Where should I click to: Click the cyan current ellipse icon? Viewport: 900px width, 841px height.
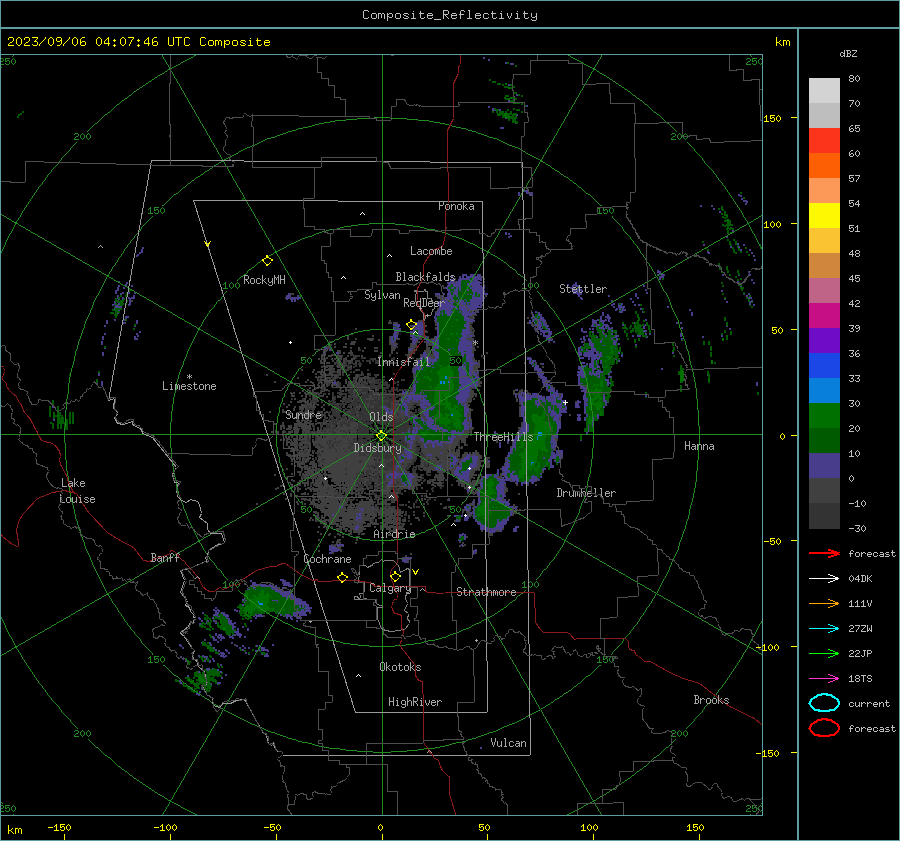824,703
